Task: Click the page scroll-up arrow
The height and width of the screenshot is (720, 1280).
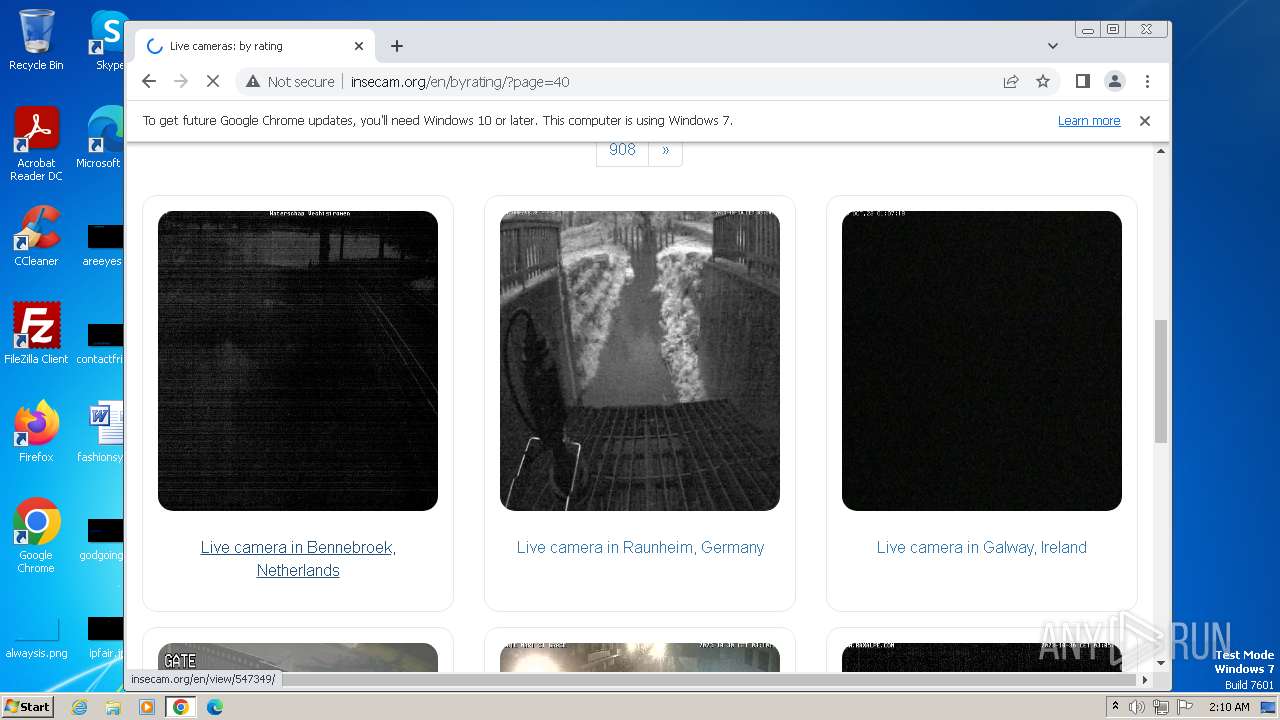Action: coord(1161,151)
